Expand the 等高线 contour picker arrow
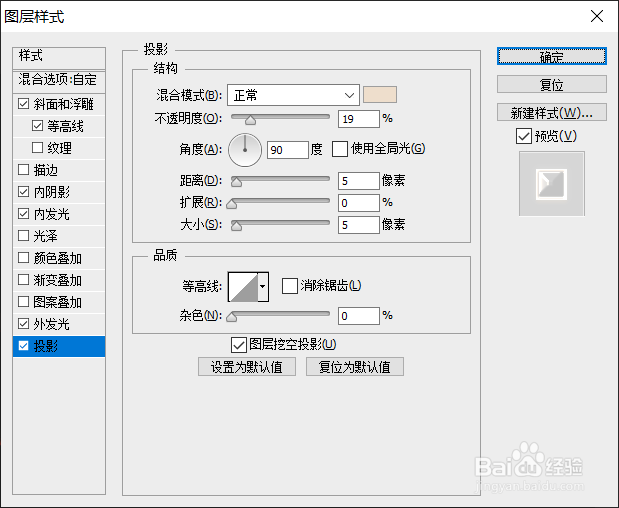619x508 pixels. [263, 287]
